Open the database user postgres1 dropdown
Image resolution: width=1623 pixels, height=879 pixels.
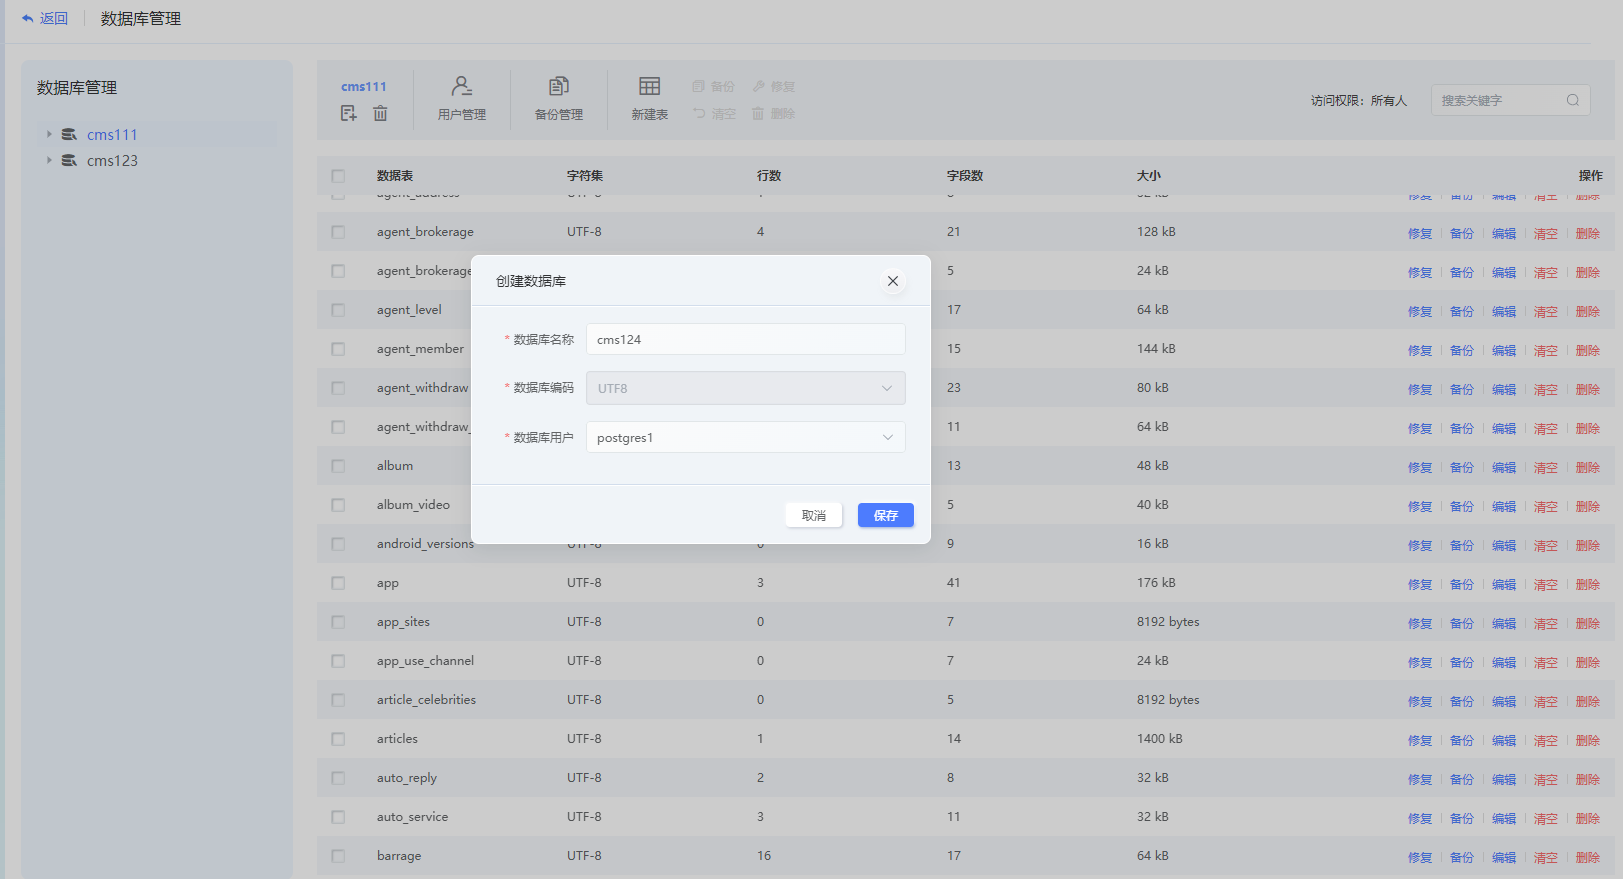[x=746, y=437]
